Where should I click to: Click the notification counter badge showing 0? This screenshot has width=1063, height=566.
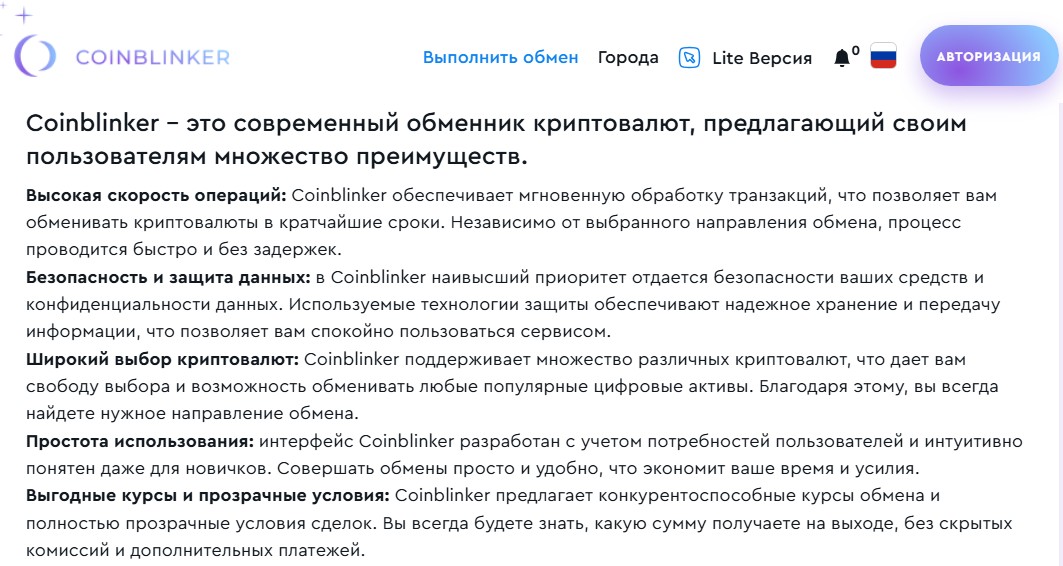pos(856,50)
